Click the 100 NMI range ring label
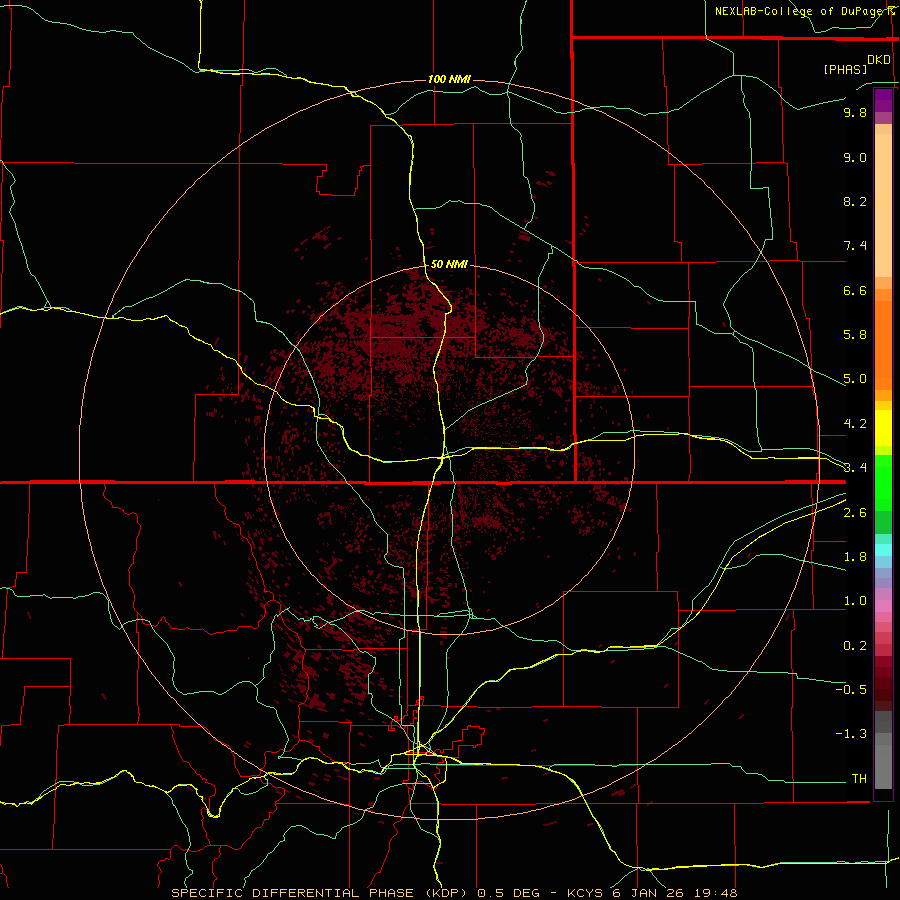The image size is (900, 900). click(x=449, y=79)
